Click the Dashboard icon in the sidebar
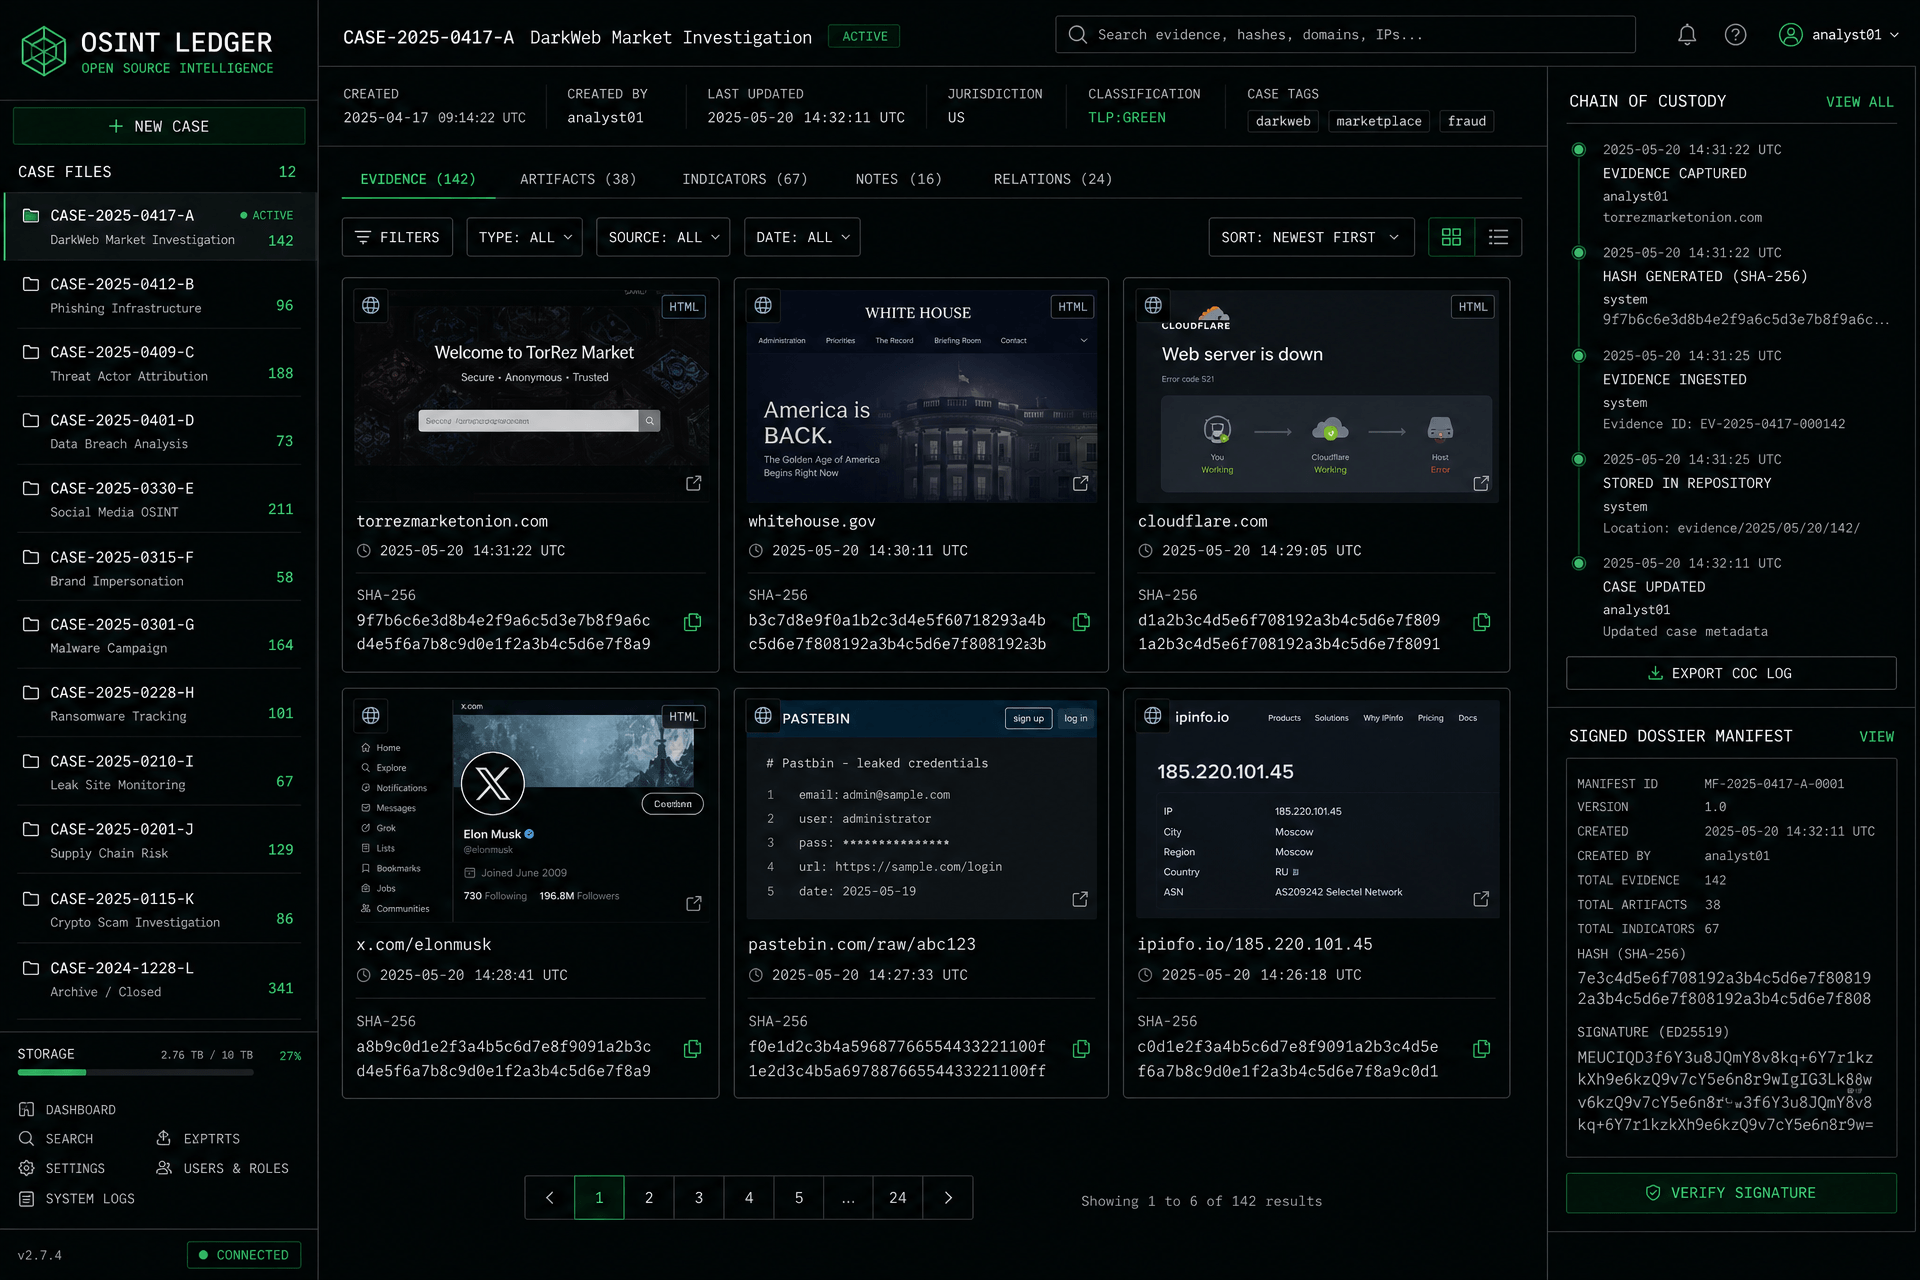1920x1280 pixels. point(27,1110)
